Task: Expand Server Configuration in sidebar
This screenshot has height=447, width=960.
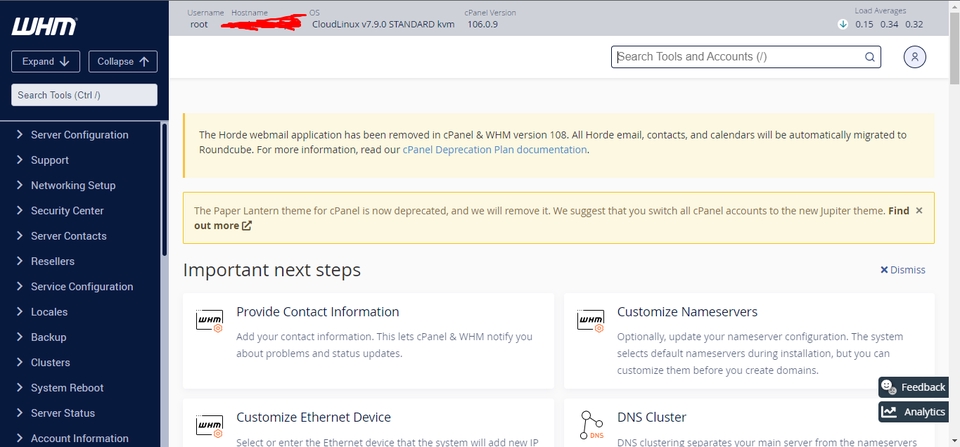Action: coord(80,135)
